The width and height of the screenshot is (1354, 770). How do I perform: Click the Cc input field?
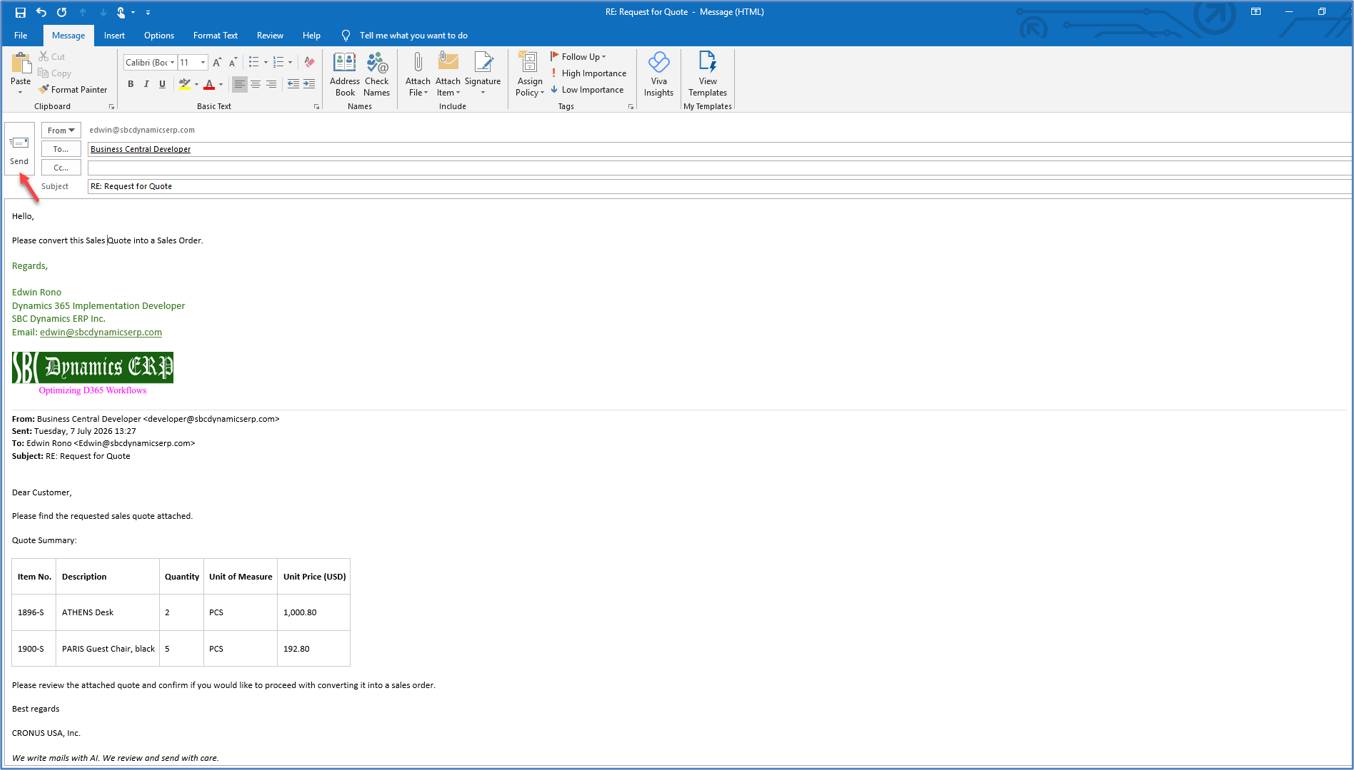click(x=720, y=167)
